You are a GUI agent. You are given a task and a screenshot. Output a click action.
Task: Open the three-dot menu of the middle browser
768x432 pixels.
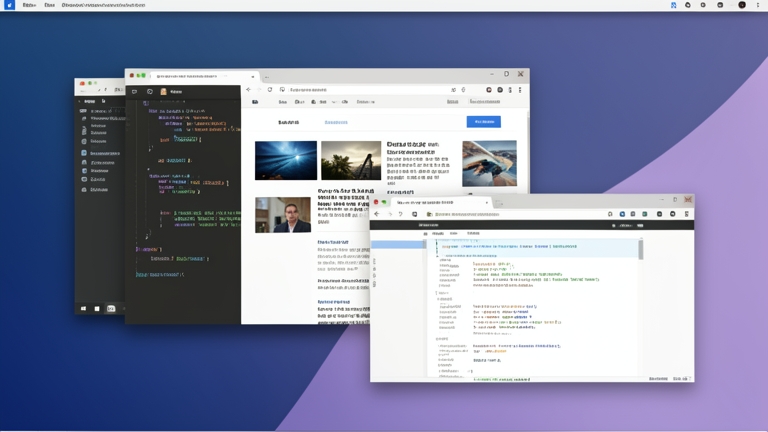(520, 90)
